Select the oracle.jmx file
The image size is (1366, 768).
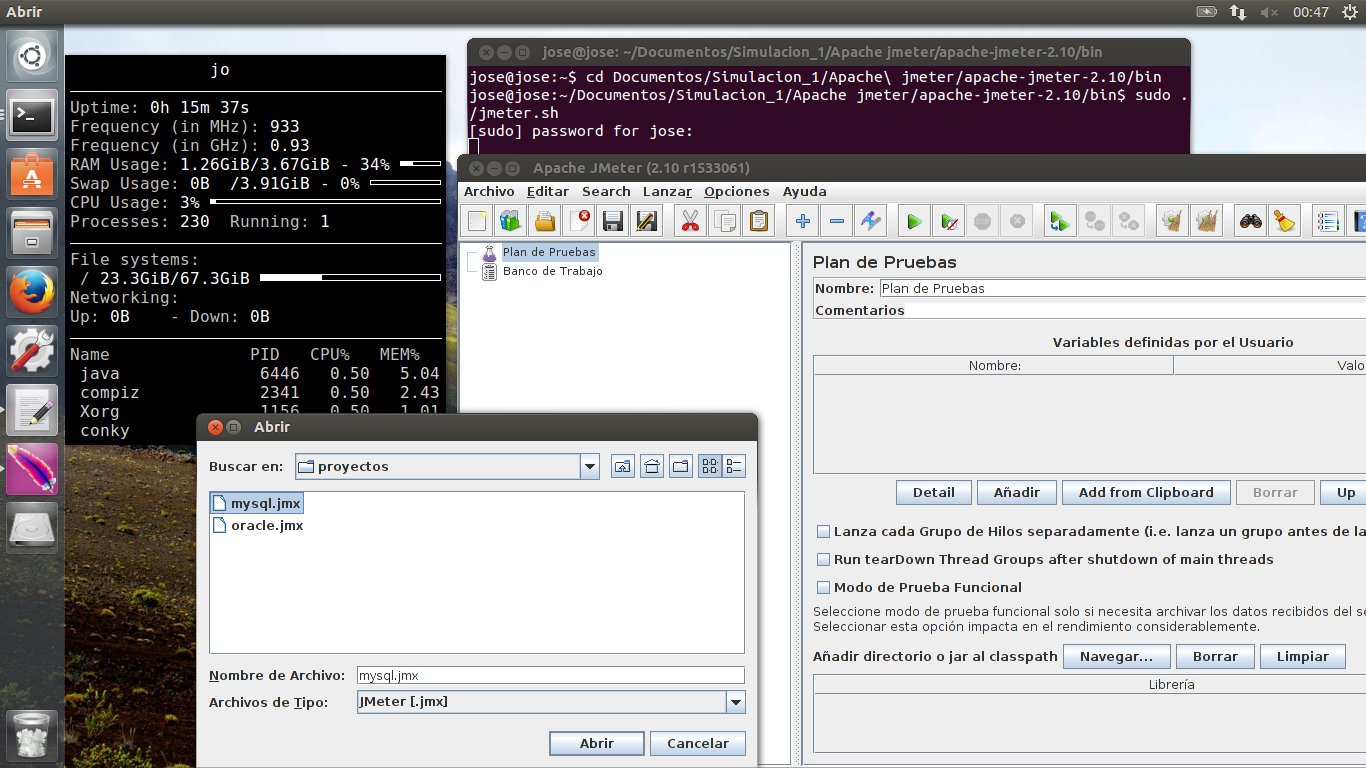pos(259,525)
